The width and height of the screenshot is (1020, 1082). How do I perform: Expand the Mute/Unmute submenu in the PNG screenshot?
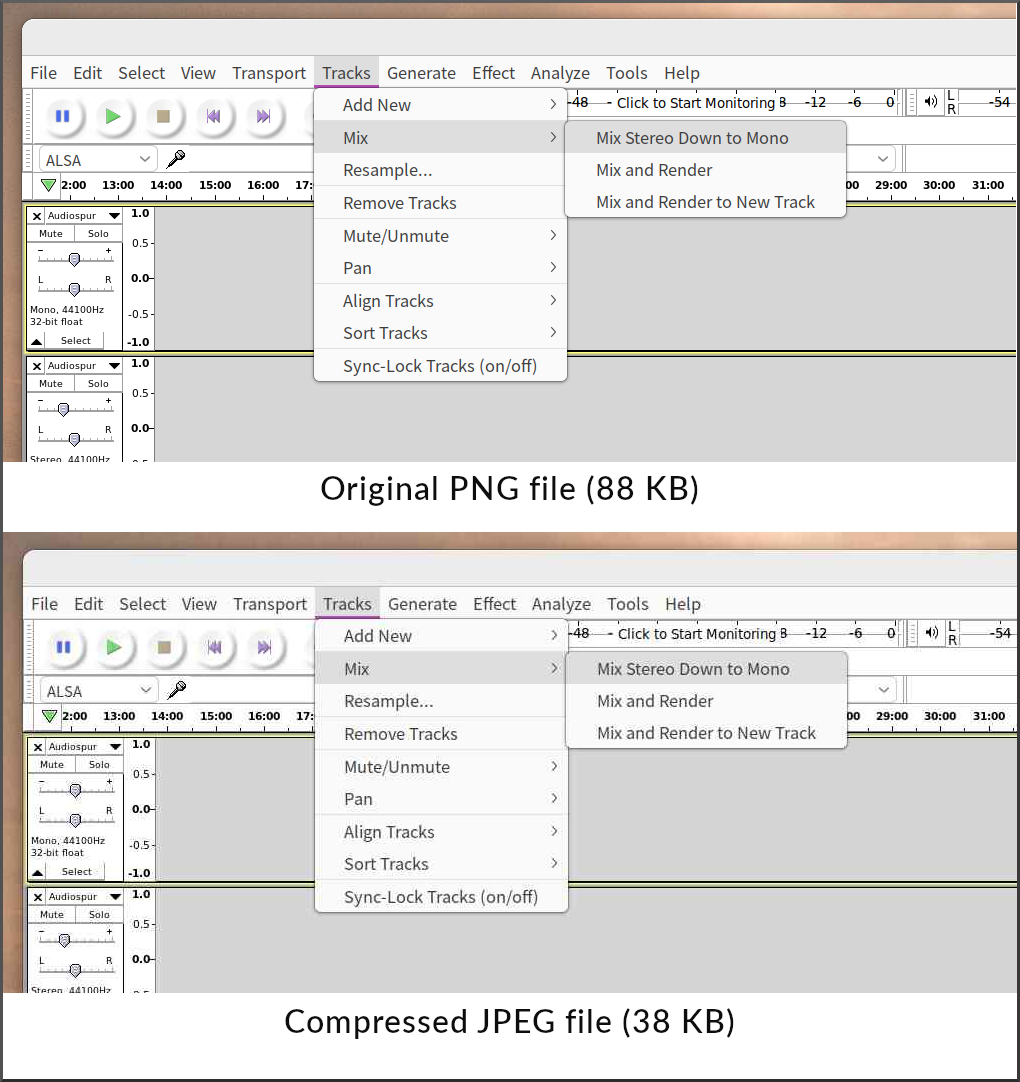tap(440, 236)
